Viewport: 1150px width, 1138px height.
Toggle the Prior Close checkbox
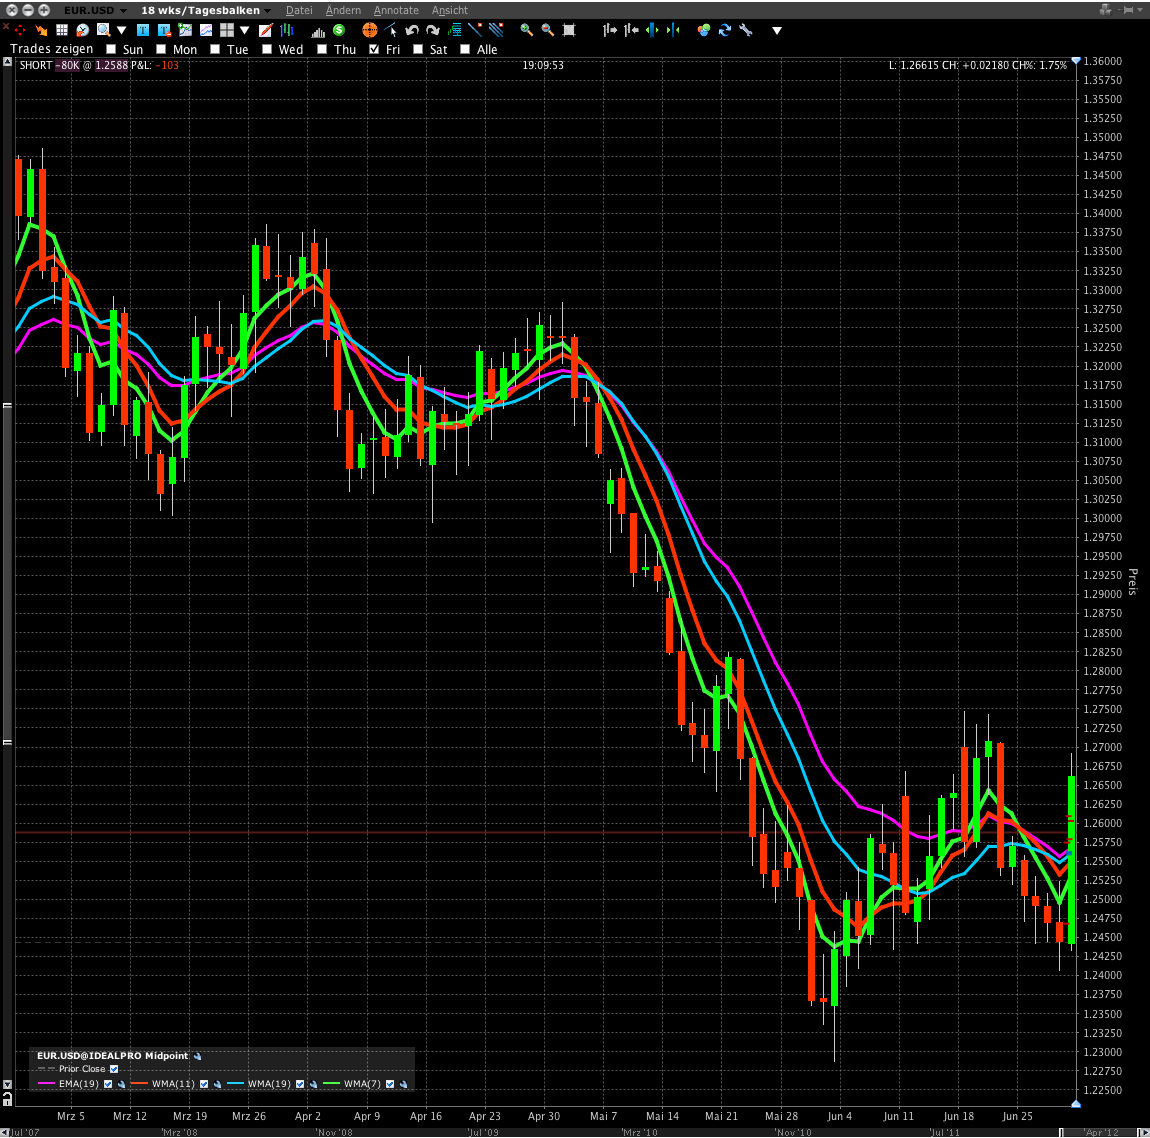pyautogui.click(x=114, y=1069)
